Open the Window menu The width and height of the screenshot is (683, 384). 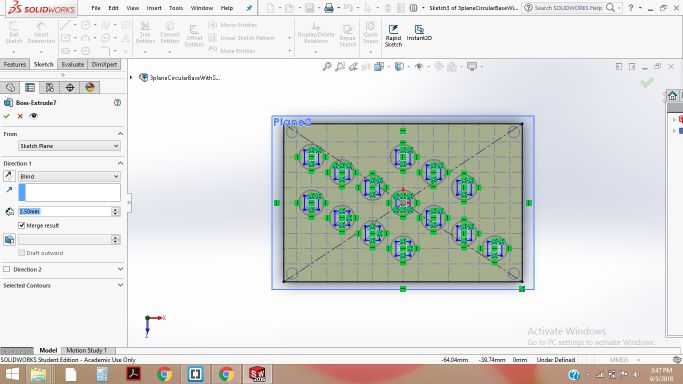click(202, 8)
